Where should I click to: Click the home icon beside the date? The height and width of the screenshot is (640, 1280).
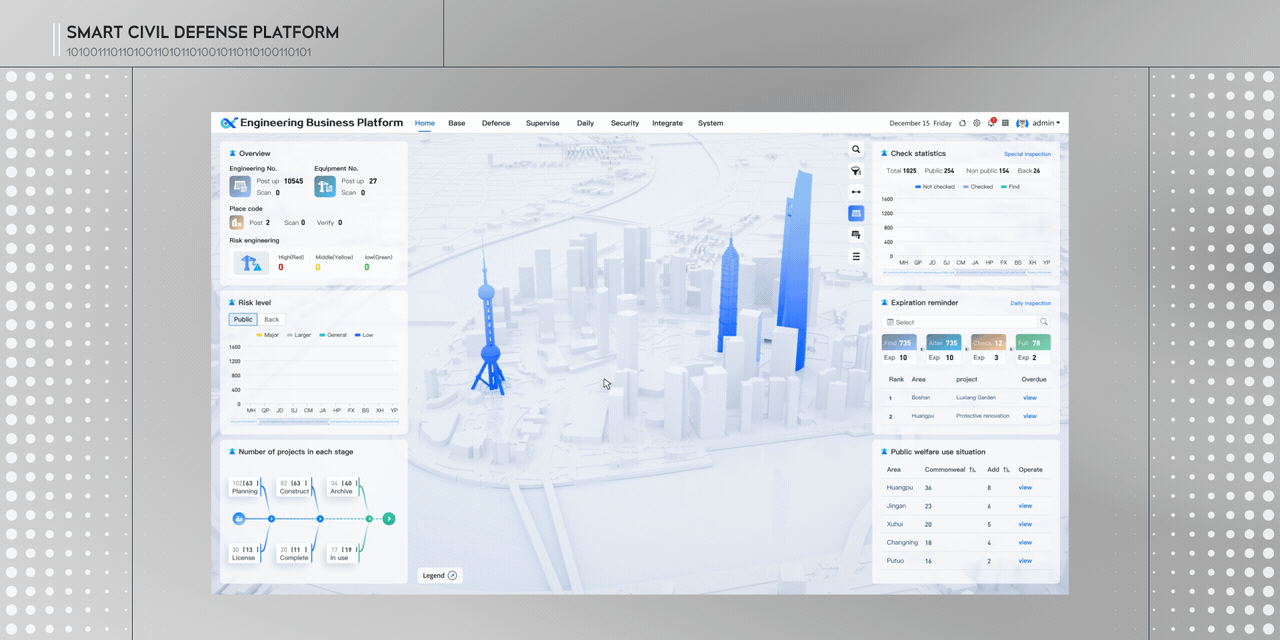click(x=962, y=123)
